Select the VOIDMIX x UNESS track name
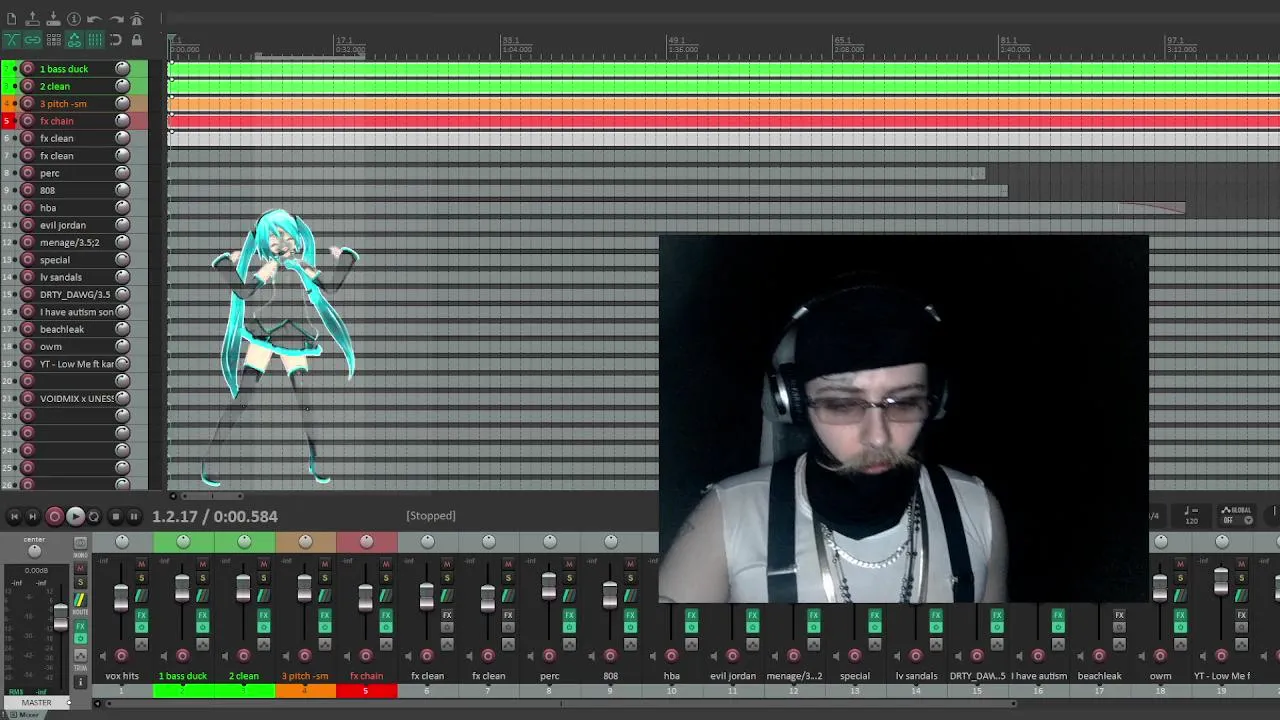The width and height of the screenshot is (1280, 720). point(77,398)
